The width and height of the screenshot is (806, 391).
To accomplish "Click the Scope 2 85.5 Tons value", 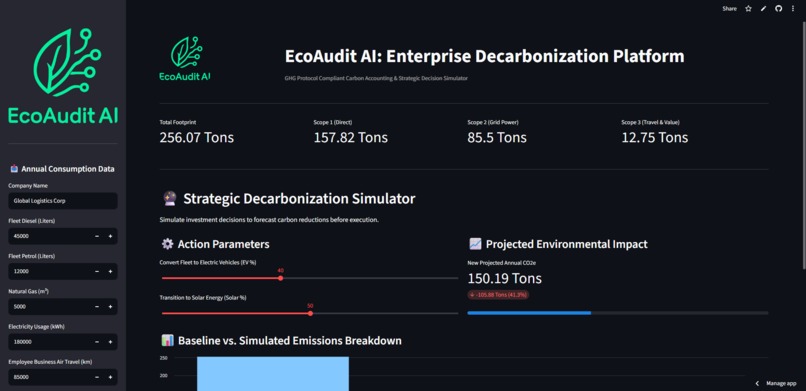I will 497,138.
